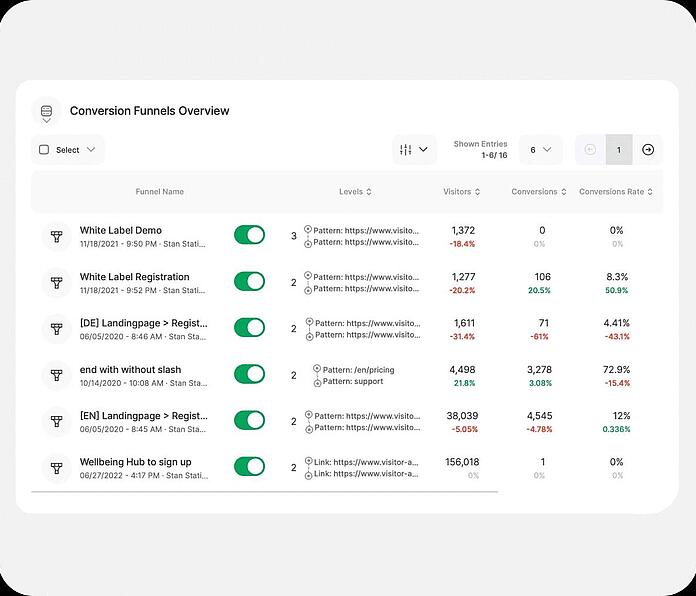Open the [DE] Landingpage > Regist... funnel
The image size is (696, 596).
[x=143, y=323]
